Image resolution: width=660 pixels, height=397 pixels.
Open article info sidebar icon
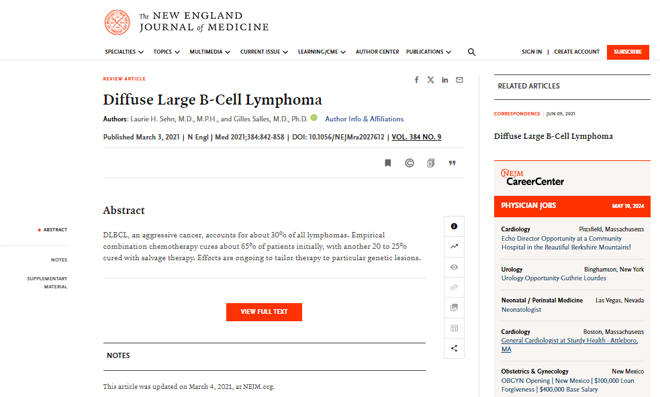(x=454, y=226)
